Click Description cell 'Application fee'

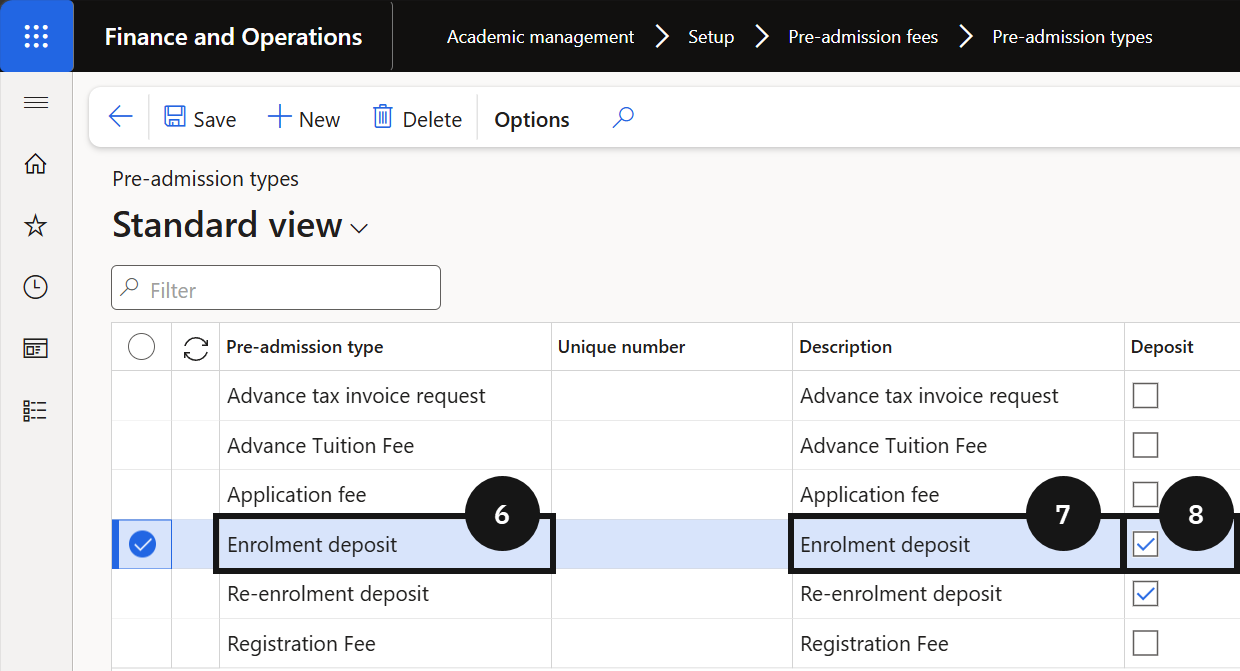pyautogui.click(x=959, y=494)
